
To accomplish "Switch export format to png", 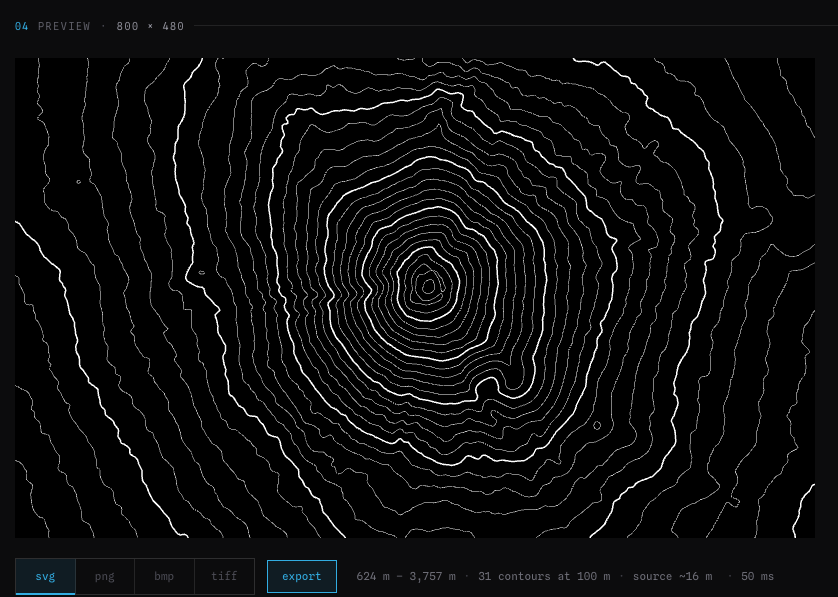I will click(x=105, y=576).
